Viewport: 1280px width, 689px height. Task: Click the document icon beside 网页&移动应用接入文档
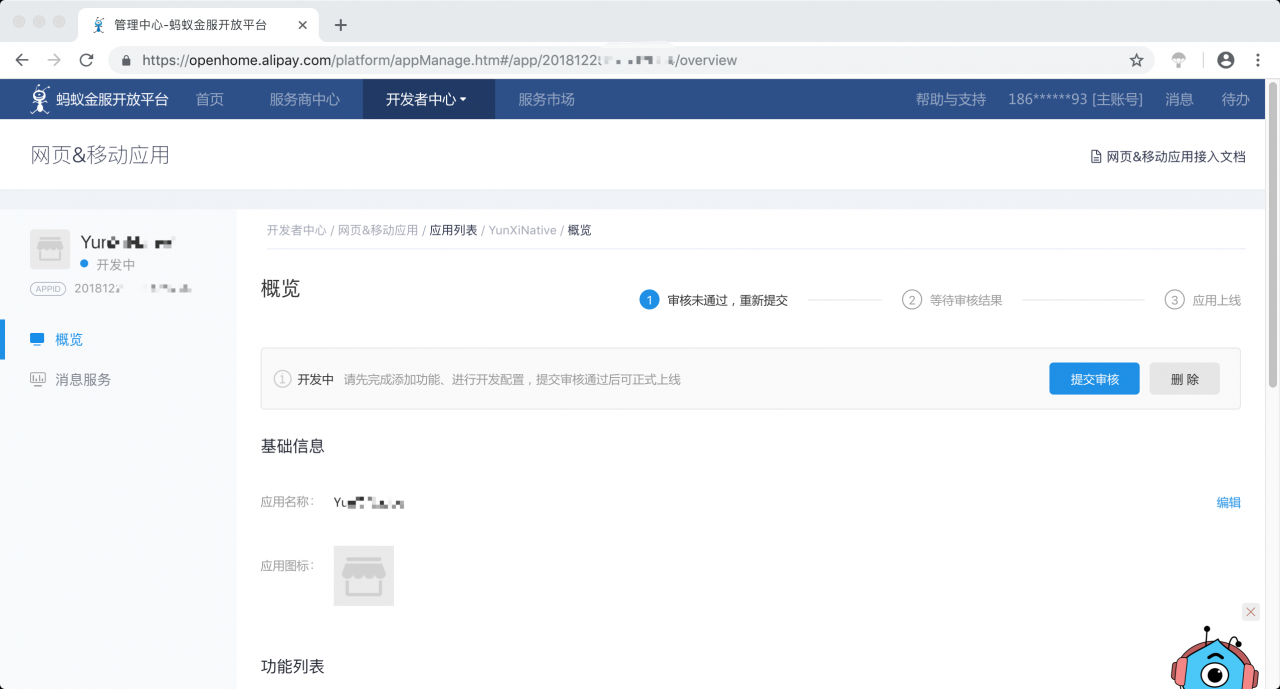1095,156
